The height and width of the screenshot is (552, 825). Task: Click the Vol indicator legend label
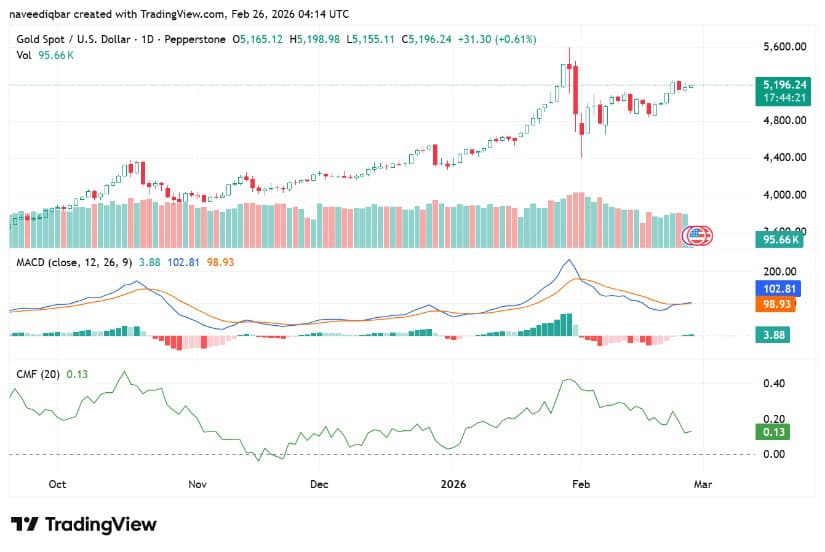pyautogui.click(x=24, y=55)
